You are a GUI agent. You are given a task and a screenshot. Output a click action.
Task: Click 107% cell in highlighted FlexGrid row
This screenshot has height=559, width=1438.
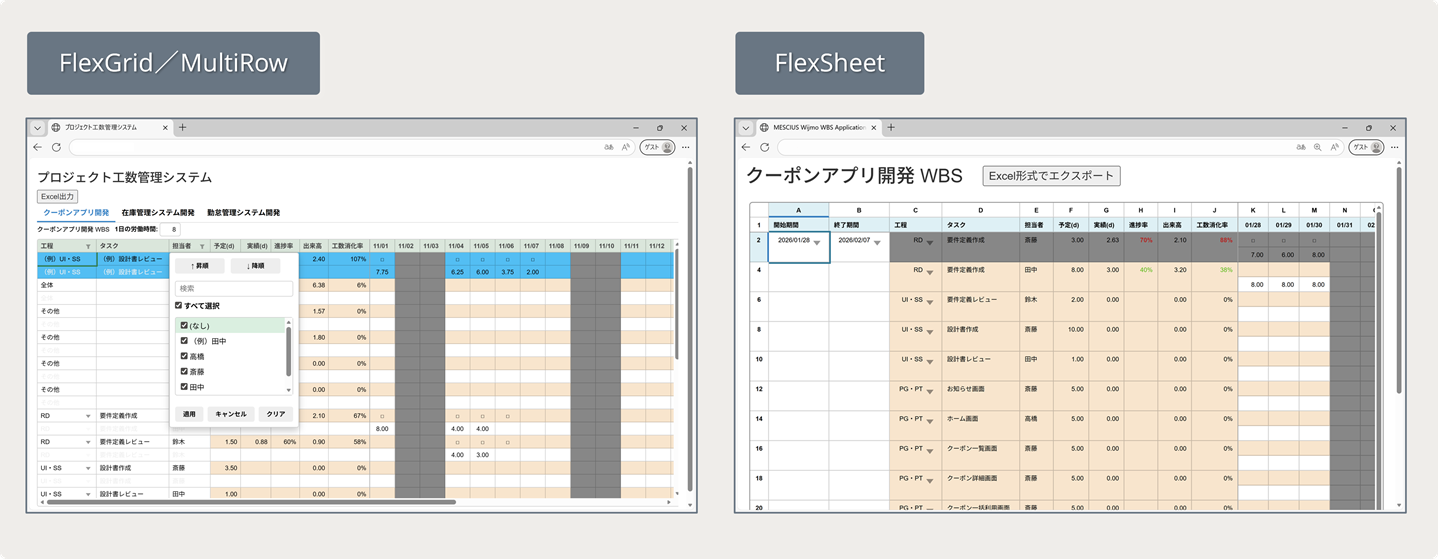click(349, 259)
